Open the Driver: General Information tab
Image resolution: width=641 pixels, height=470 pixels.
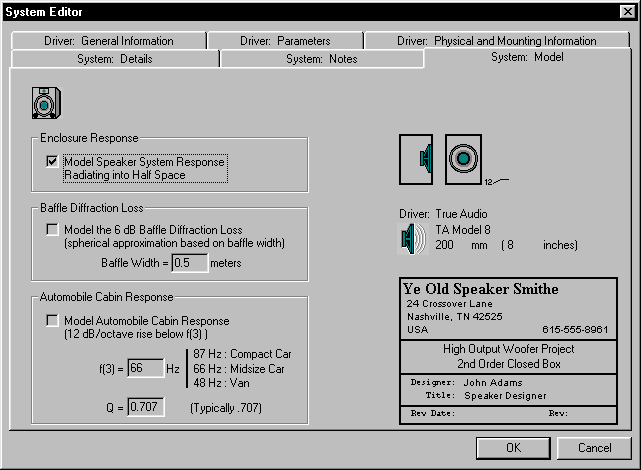[x=109, y=41]
